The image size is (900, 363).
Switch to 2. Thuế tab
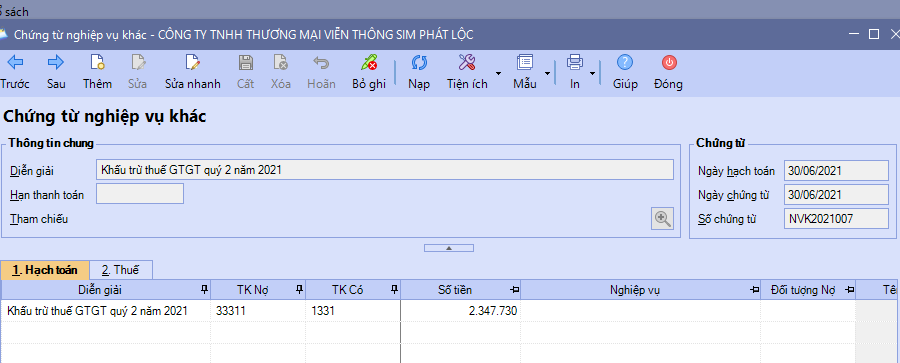tap(121, 270)
